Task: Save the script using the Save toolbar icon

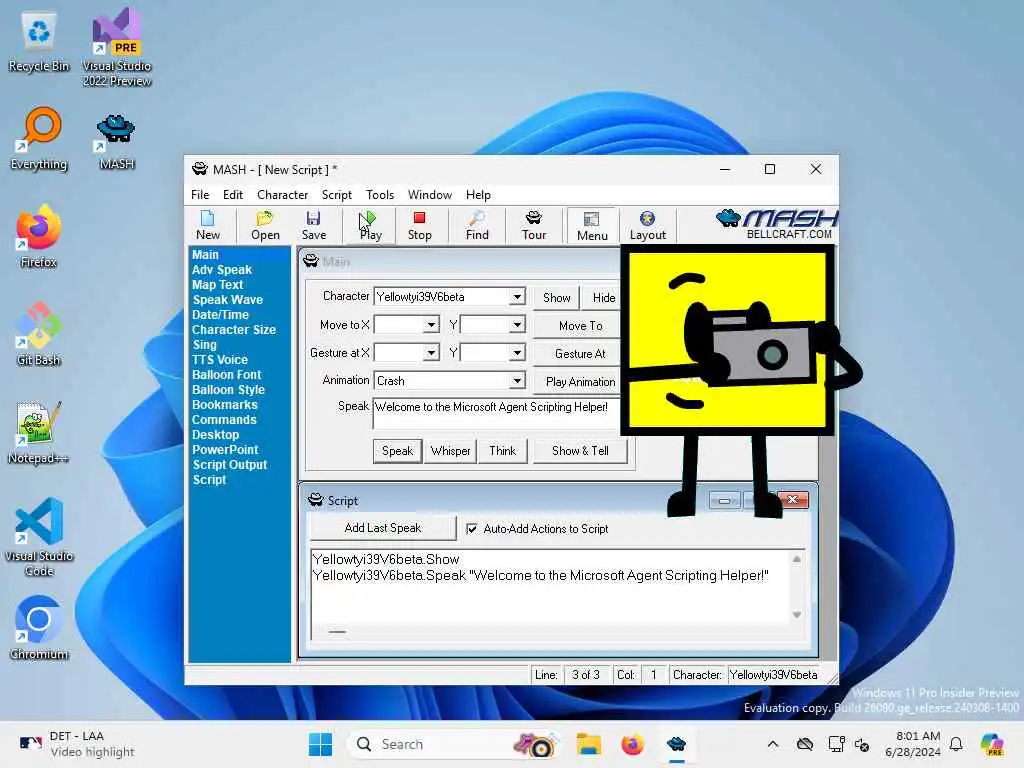Action: pyautogui.click(x=313, y=226)
